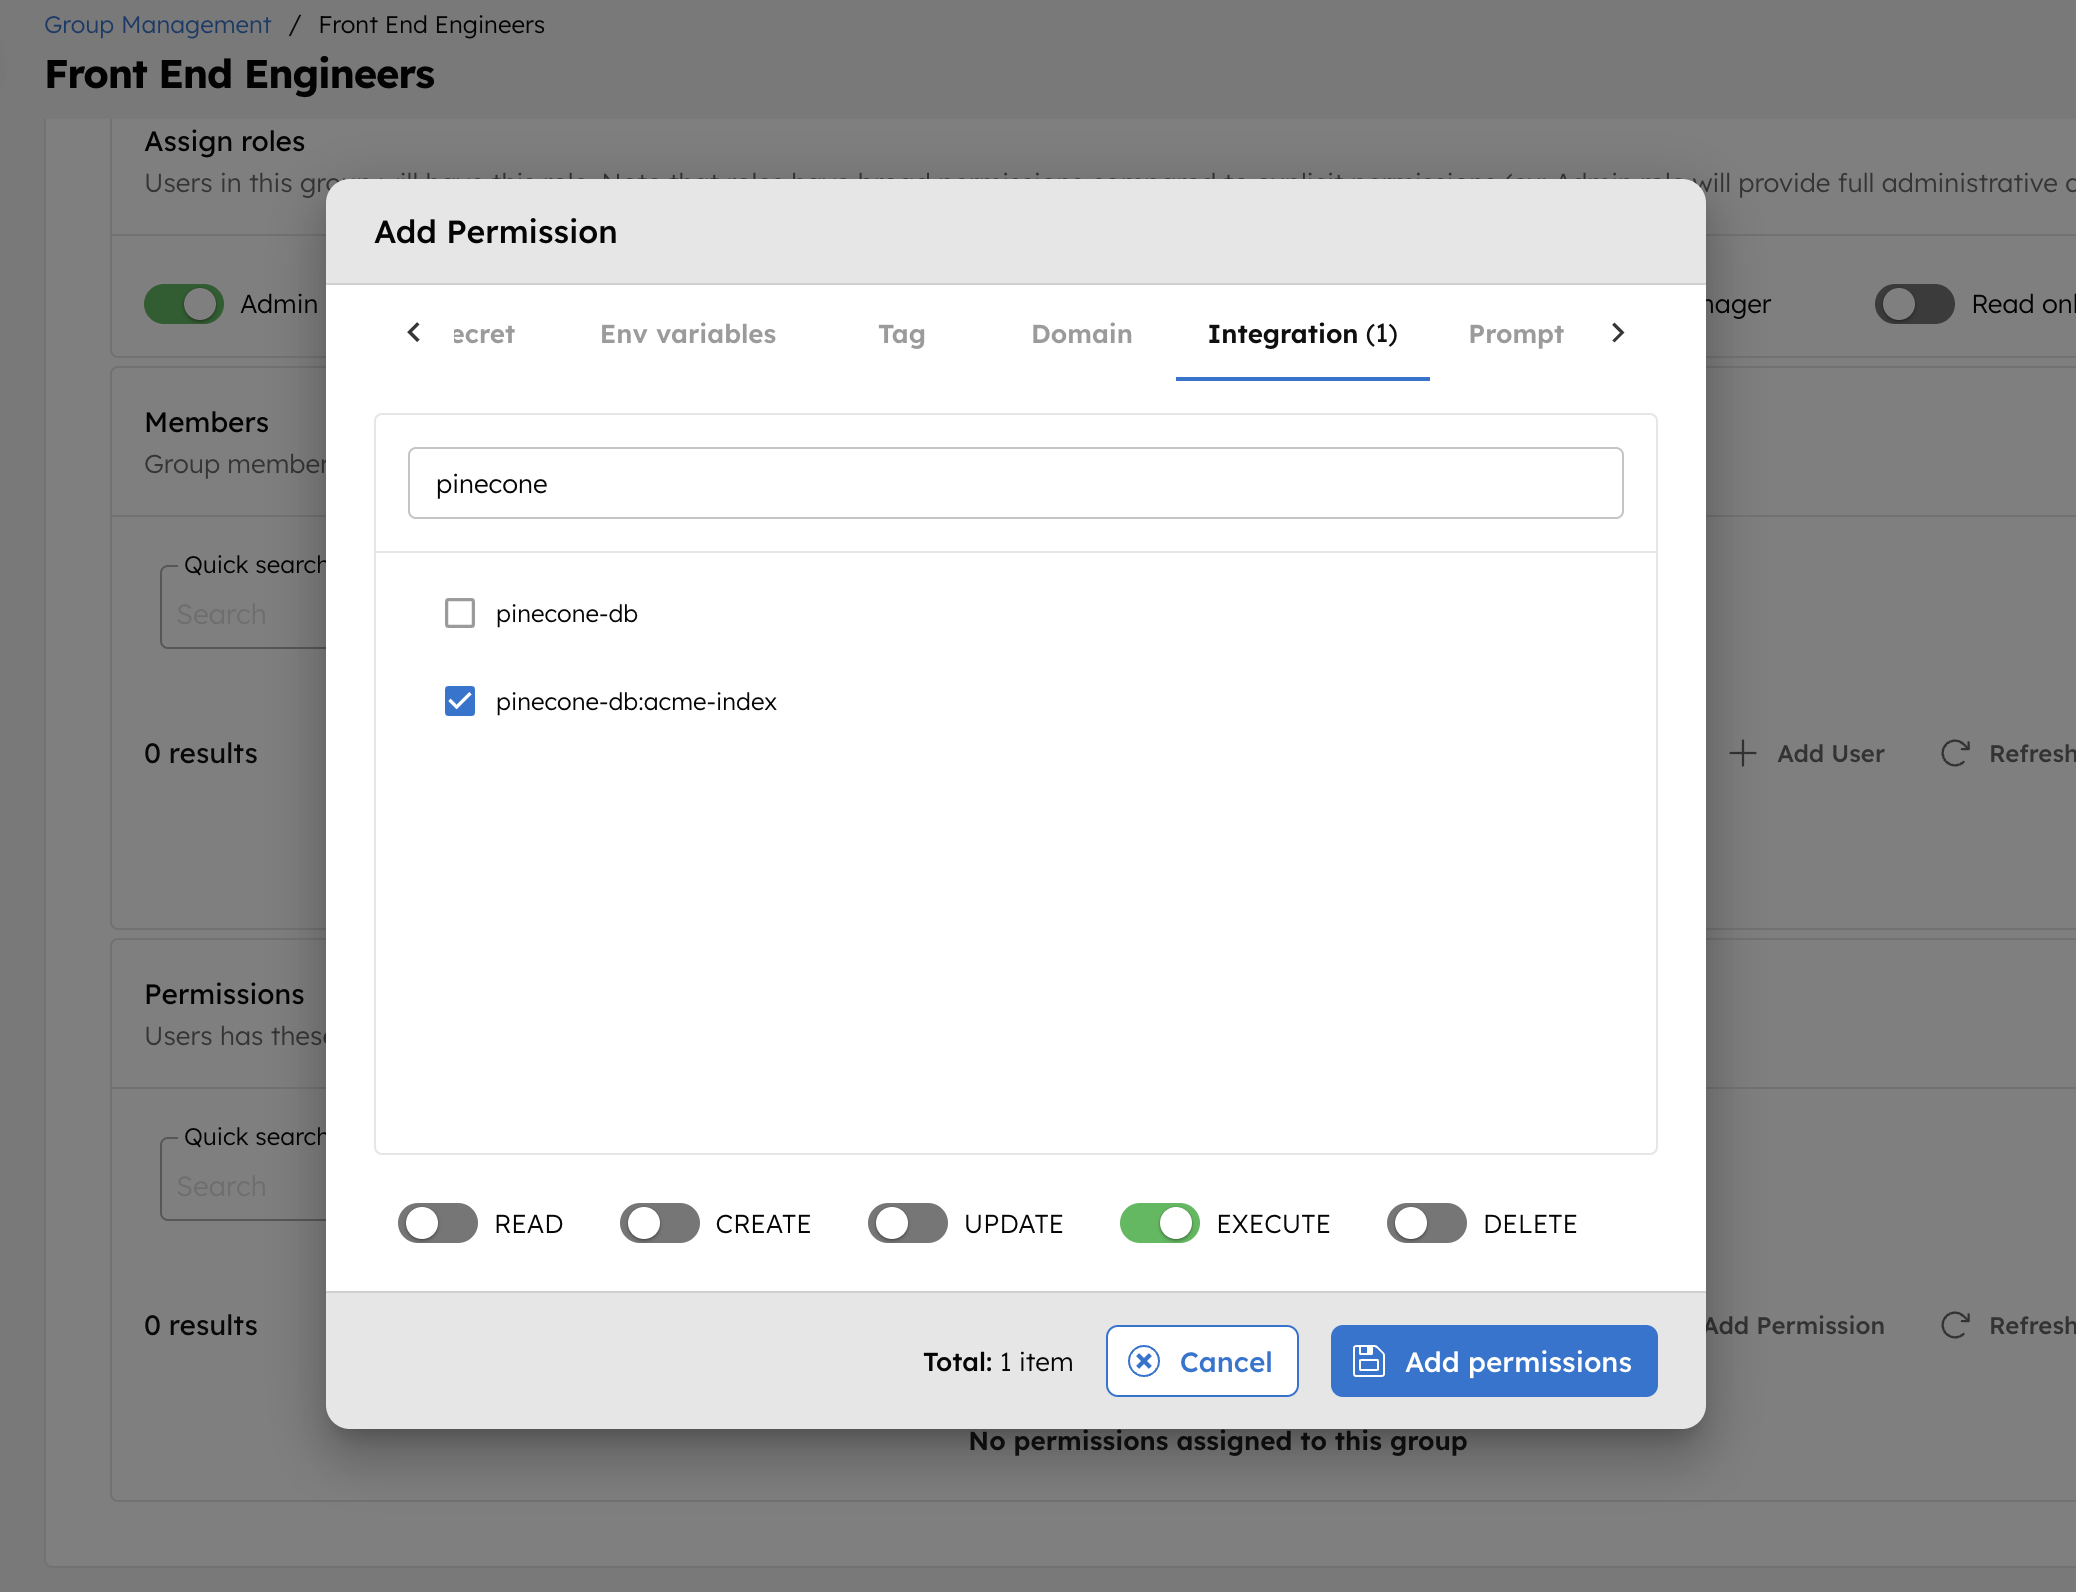This screenshot has height=1592, width=2076.
Task: Navigate to previous tabs using left chevron
Action: 415,333
